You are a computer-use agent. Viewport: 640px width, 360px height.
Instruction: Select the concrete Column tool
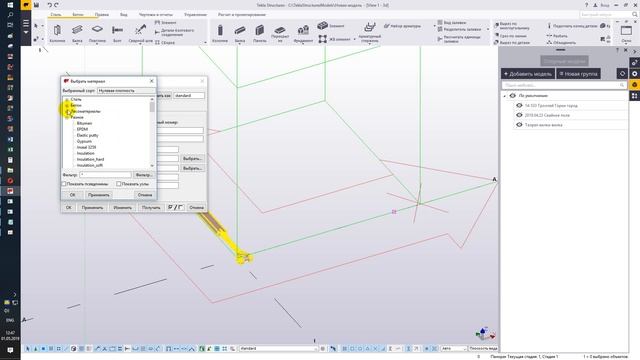(220, 33)
